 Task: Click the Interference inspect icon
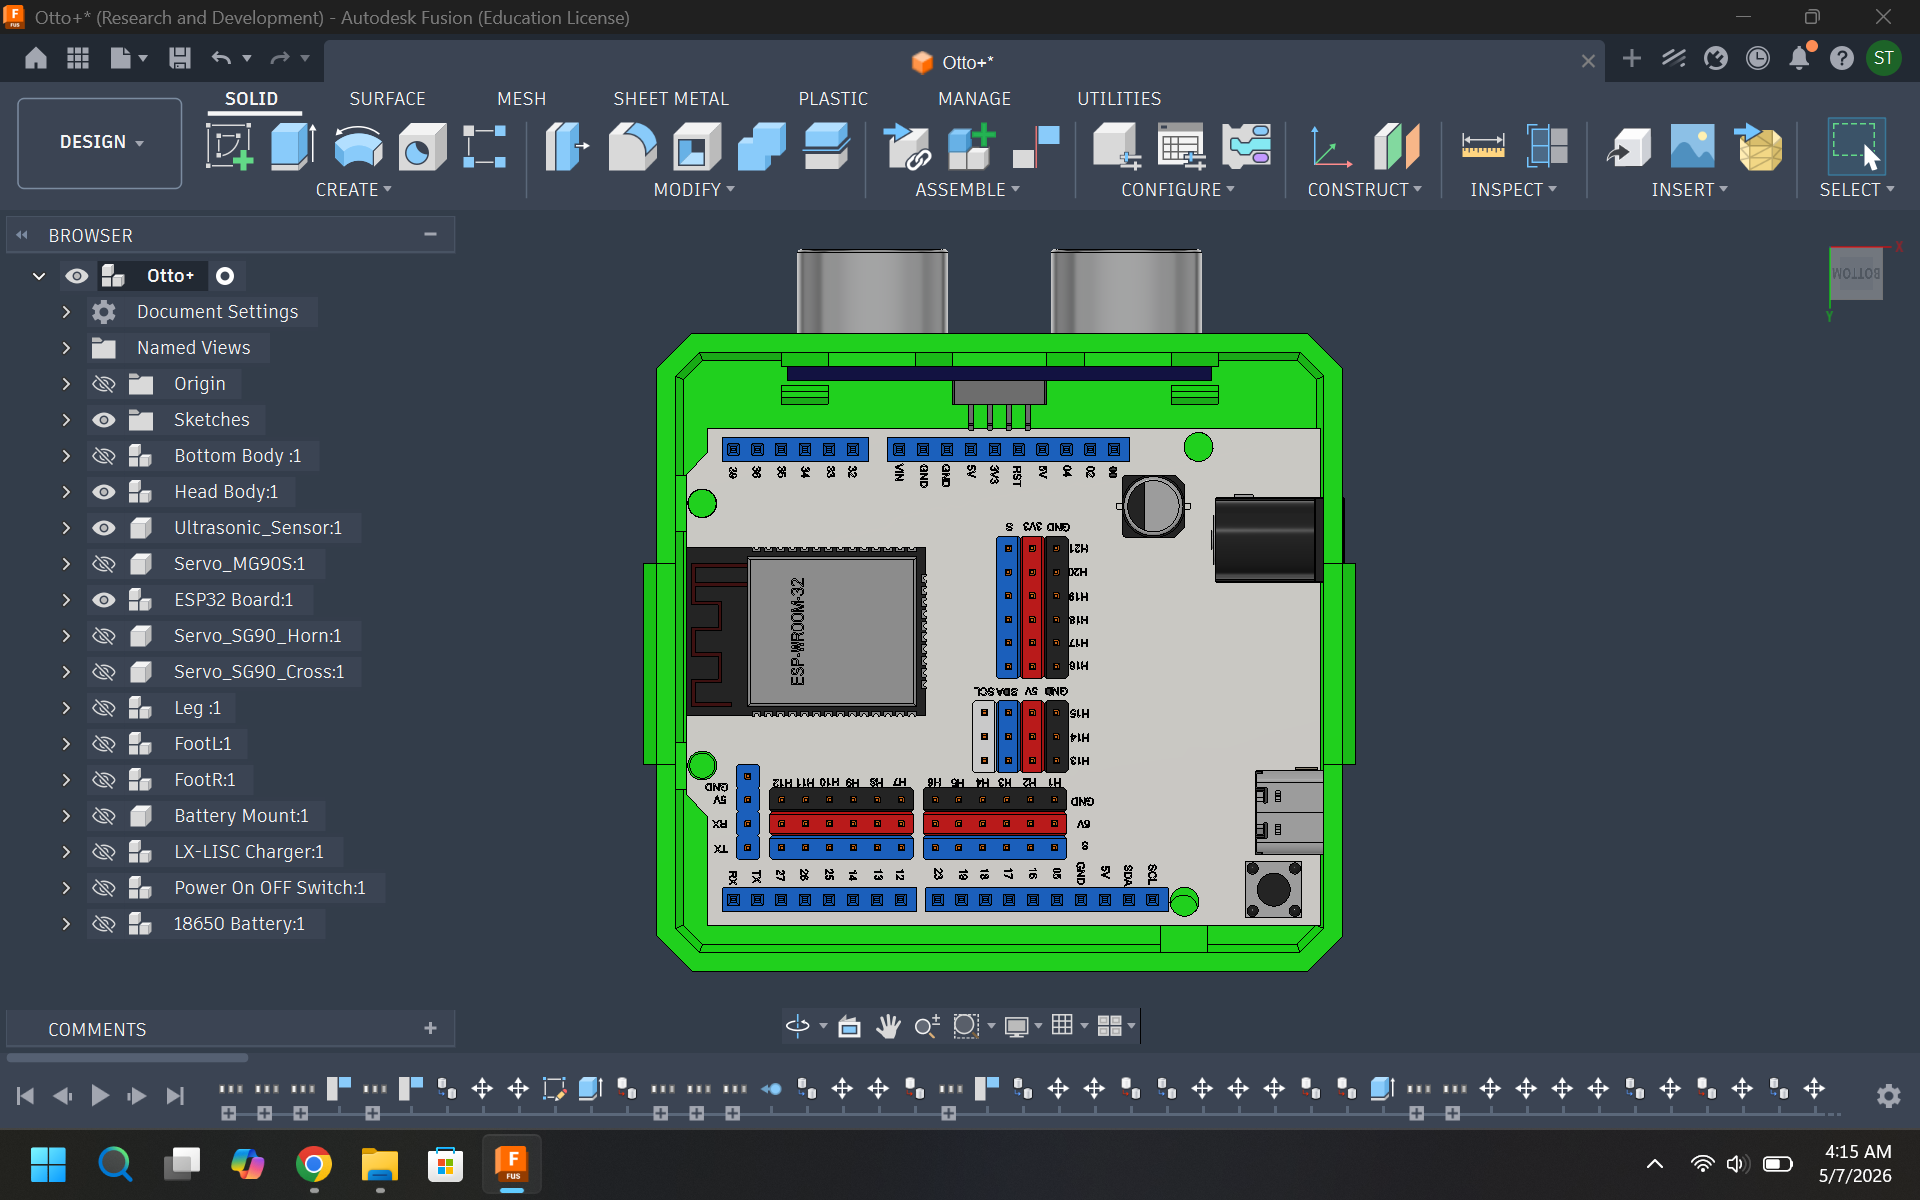click(x=1547, y=146)
